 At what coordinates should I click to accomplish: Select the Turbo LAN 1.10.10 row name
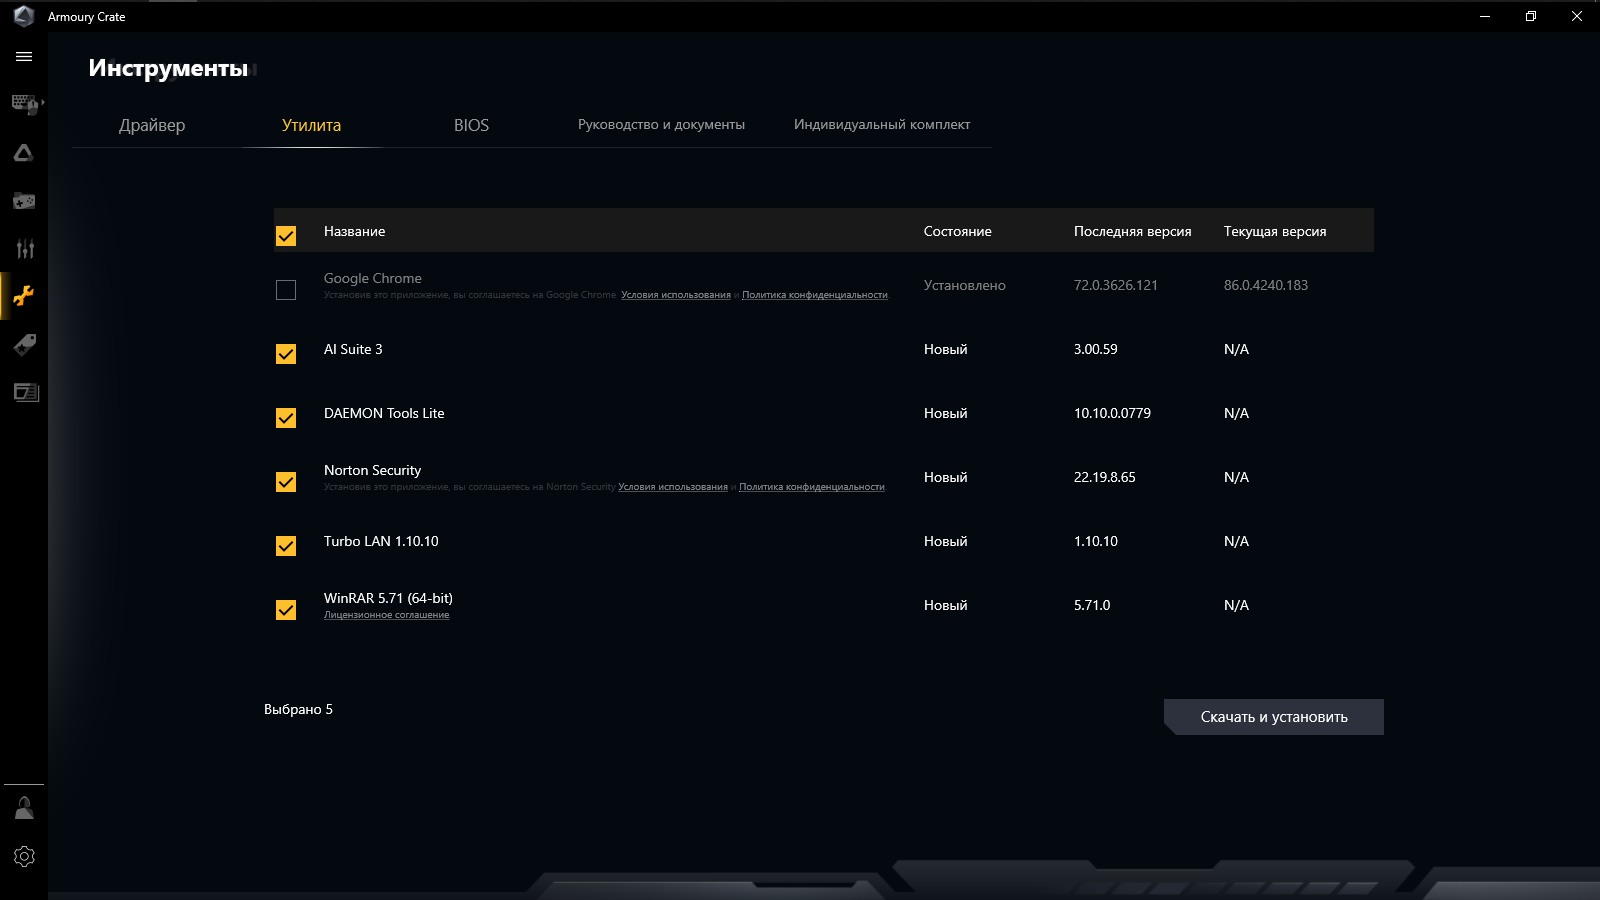coord(381,541)
